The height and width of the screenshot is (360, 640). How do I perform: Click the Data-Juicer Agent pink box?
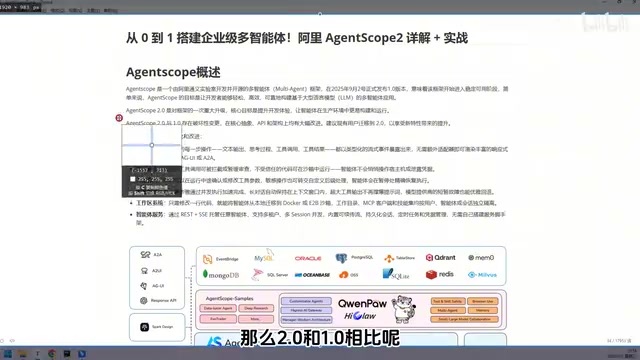[218, 309]
